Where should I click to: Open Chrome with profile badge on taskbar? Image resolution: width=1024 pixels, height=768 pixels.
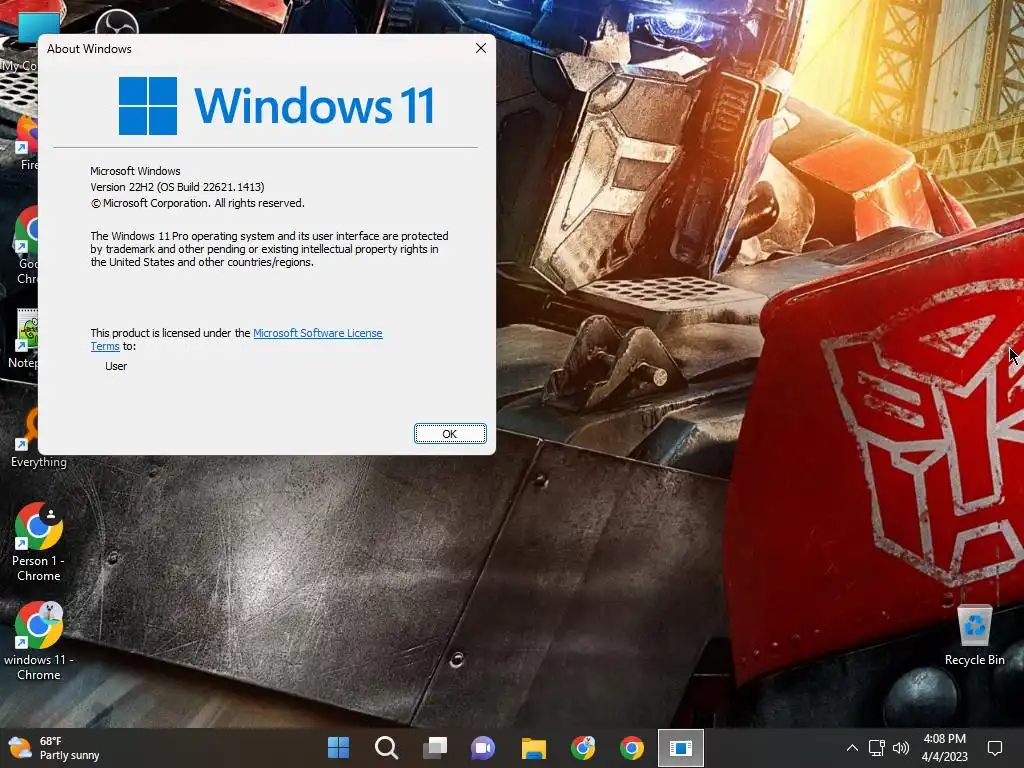[x=583, y=748]
